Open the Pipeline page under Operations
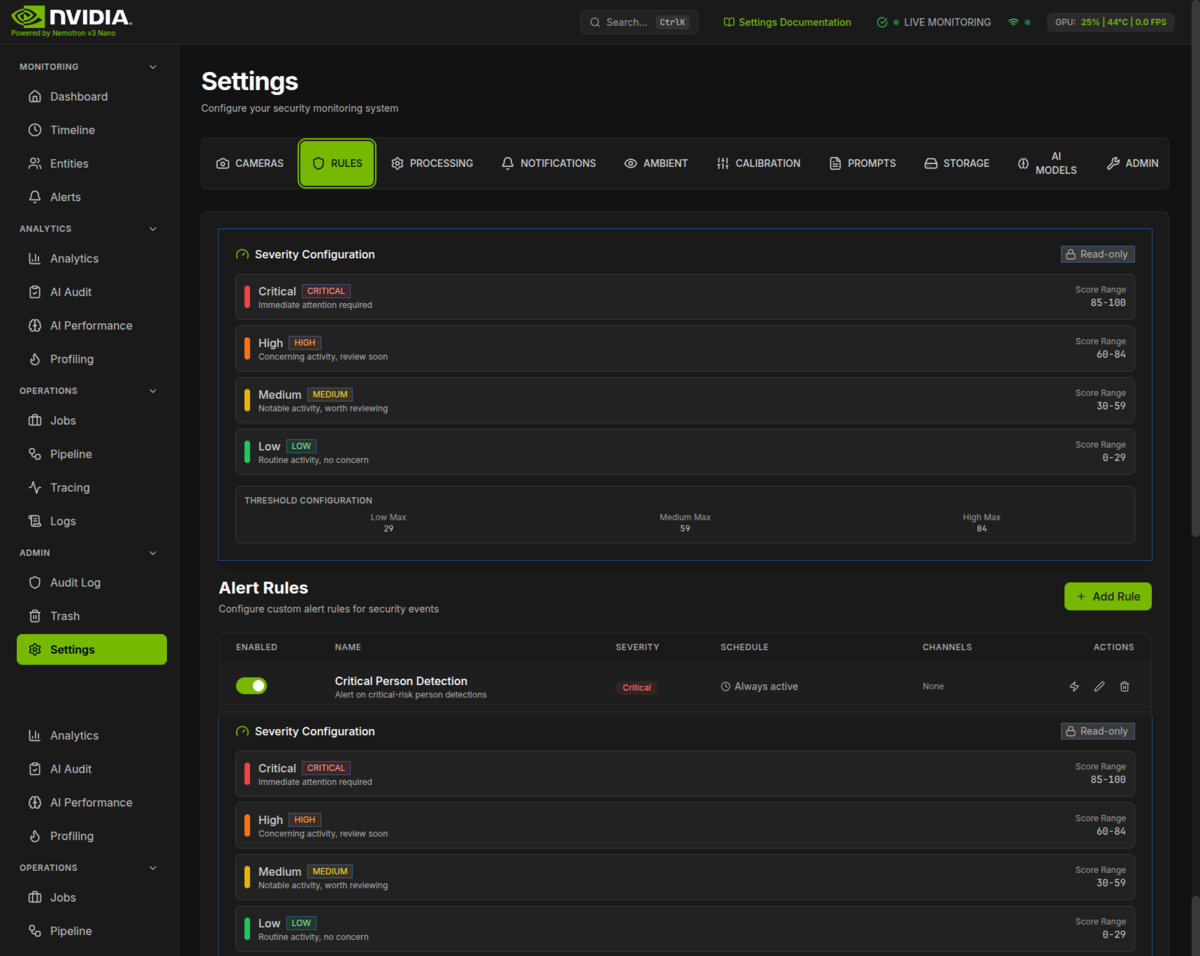The image size is (1200, 956). (x=71, y=454)
